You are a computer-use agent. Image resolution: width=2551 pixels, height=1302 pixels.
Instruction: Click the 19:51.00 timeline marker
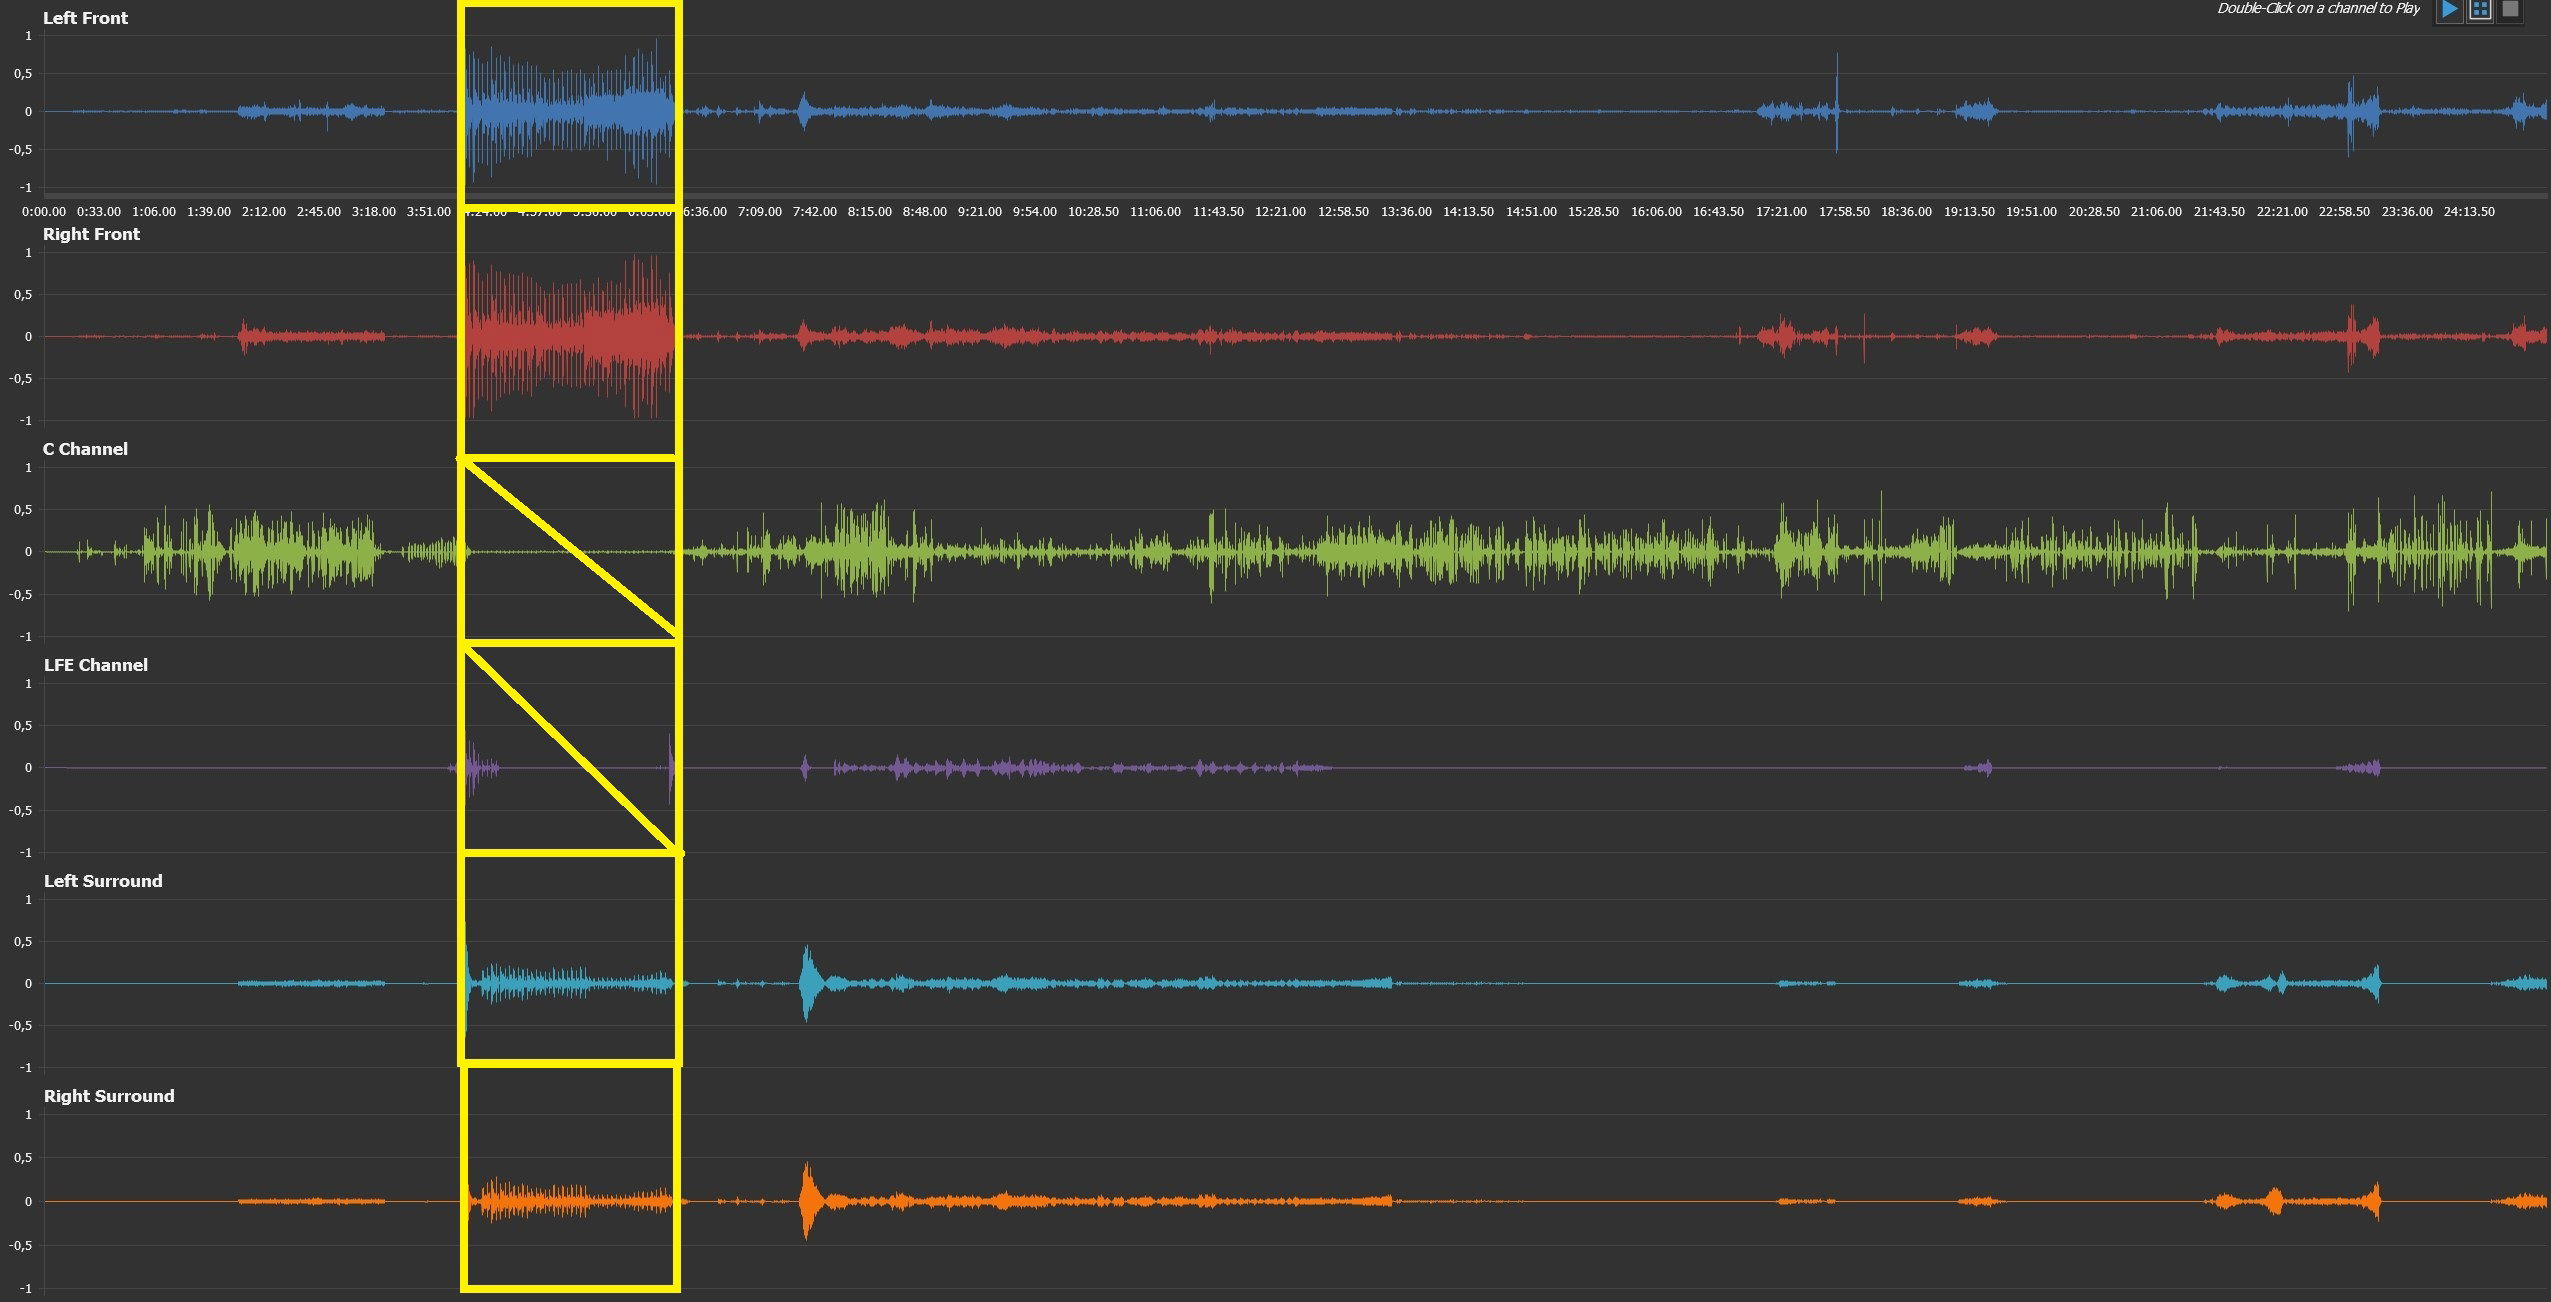[2031, 212]
